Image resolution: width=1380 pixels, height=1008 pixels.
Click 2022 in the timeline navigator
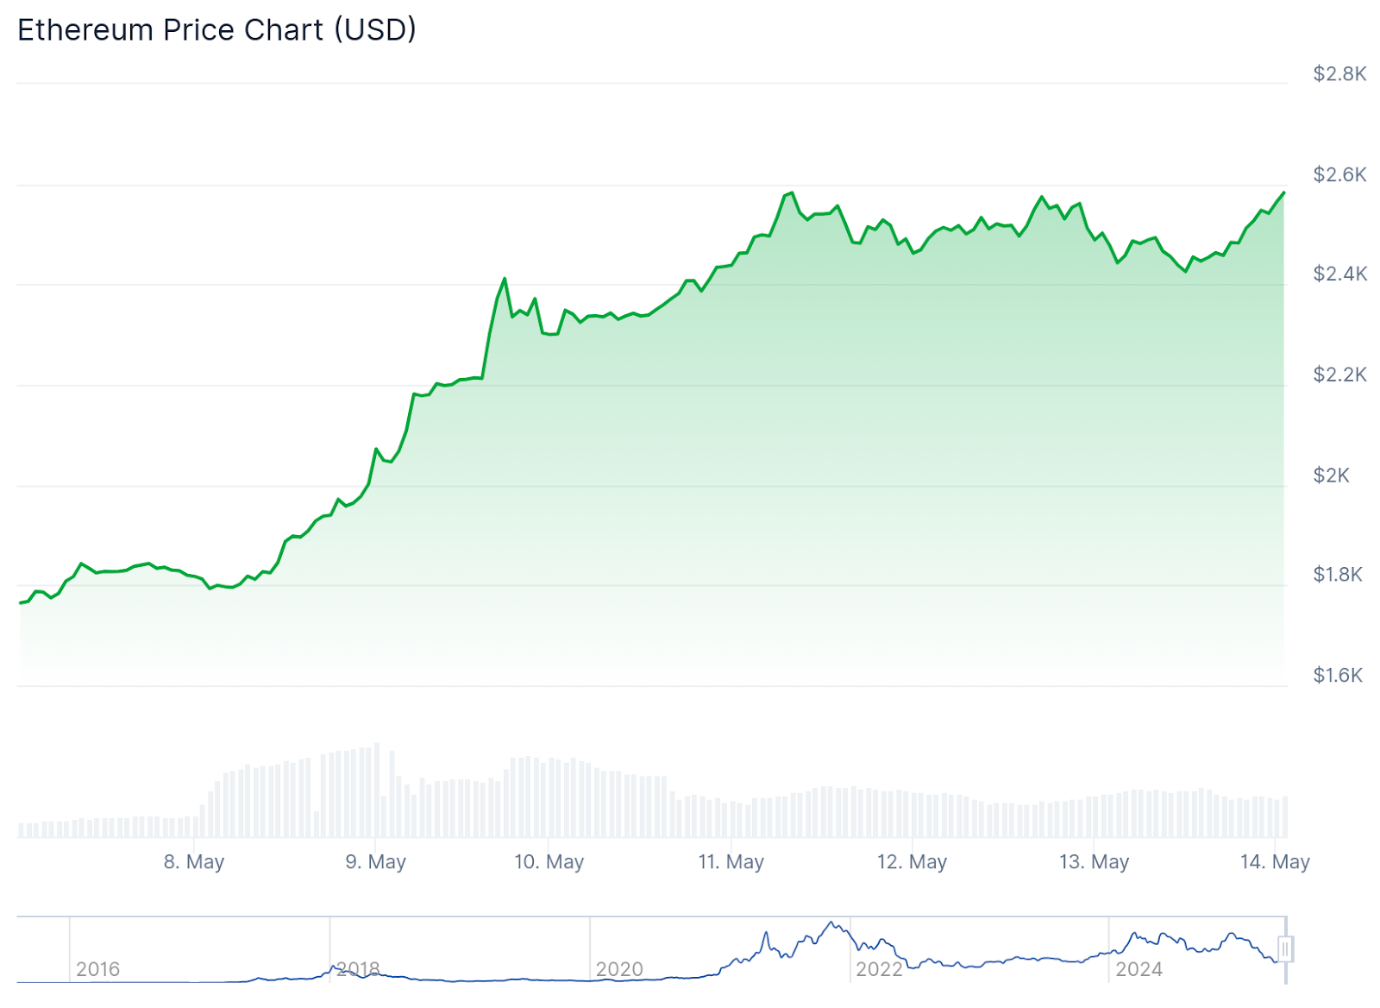[x=879, y=969]
